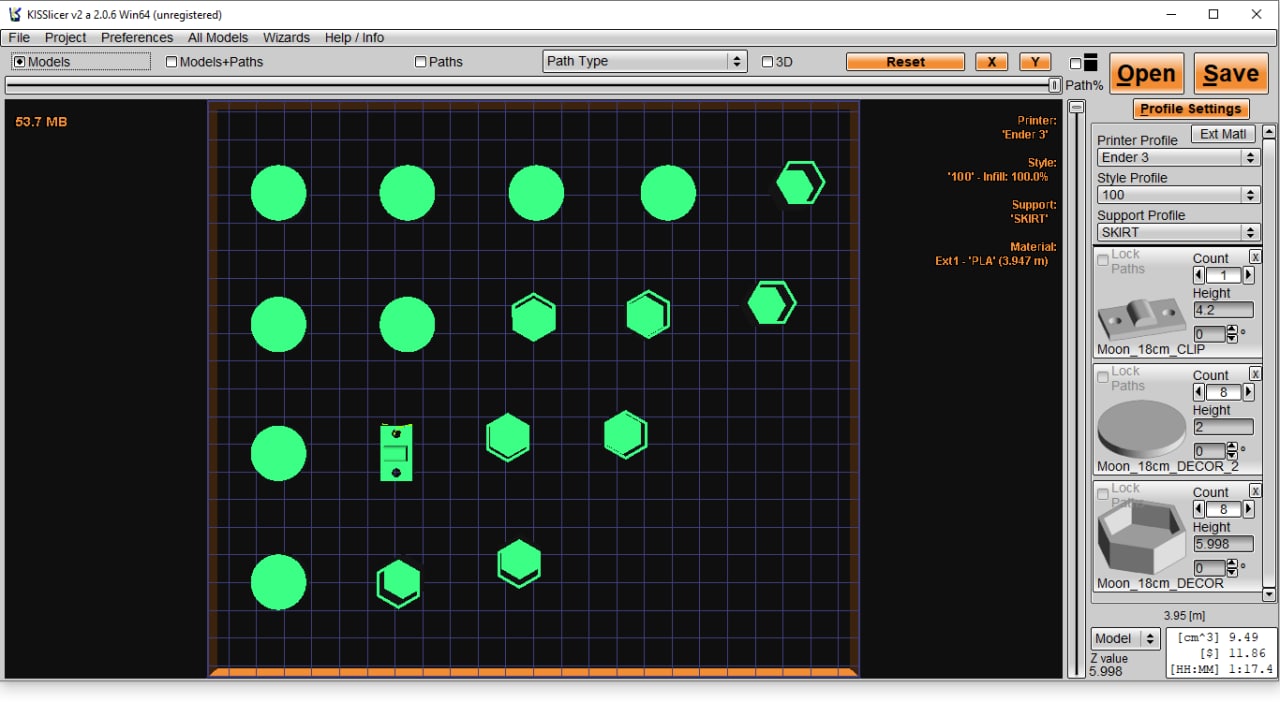Open the File menu
This screenshot has height=702, width=1280.
coord(19,37)
